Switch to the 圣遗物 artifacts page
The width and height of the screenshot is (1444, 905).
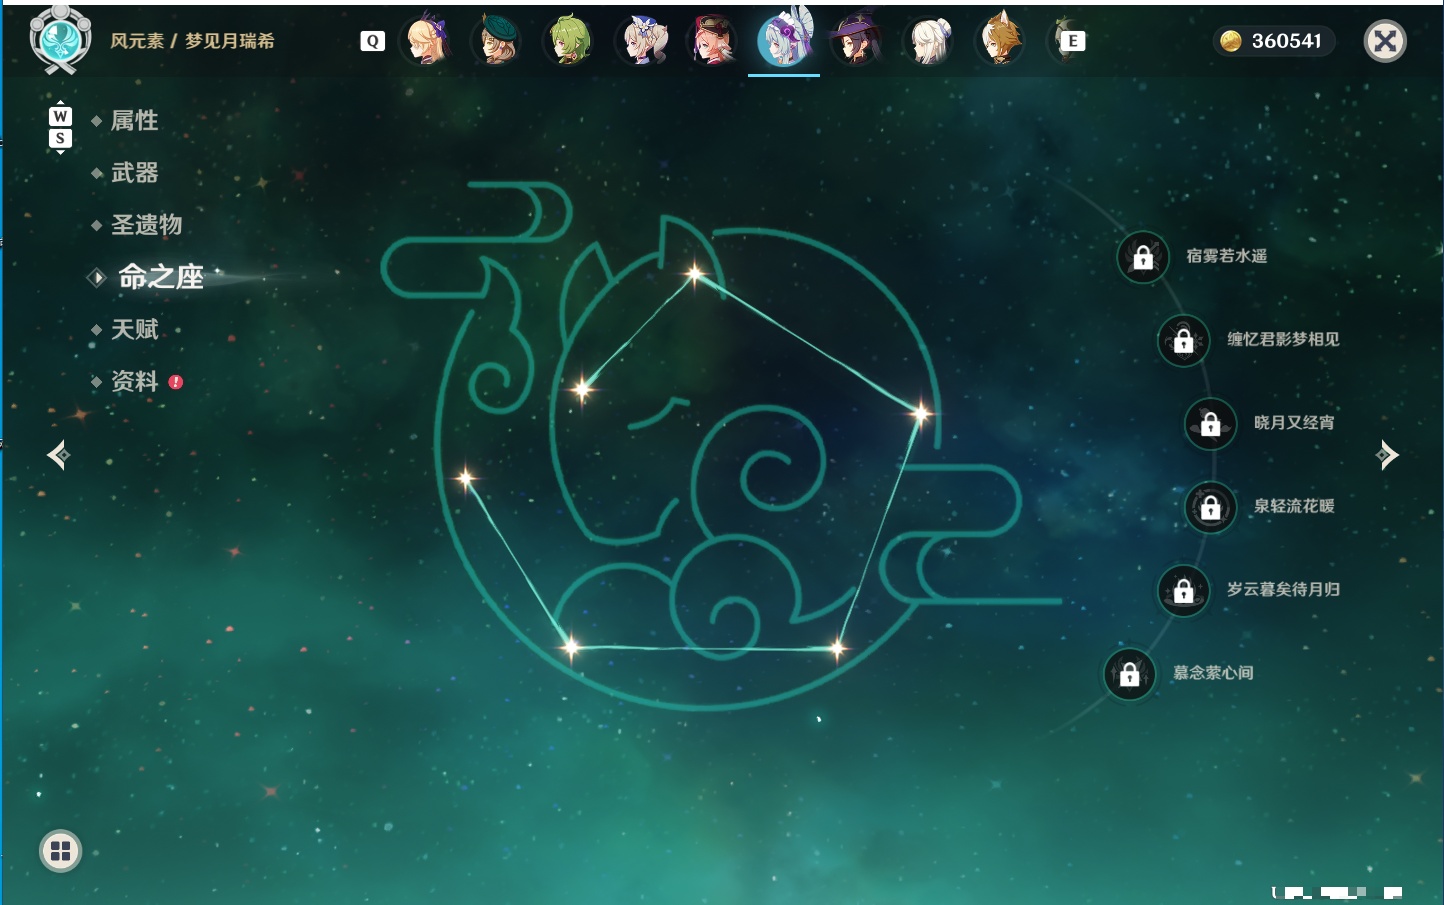pos(146,225)
